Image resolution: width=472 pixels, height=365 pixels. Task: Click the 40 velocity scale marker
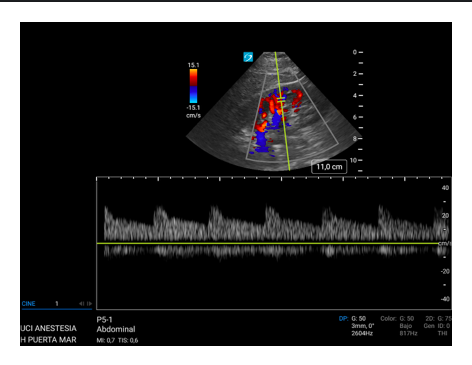(445, 188)
